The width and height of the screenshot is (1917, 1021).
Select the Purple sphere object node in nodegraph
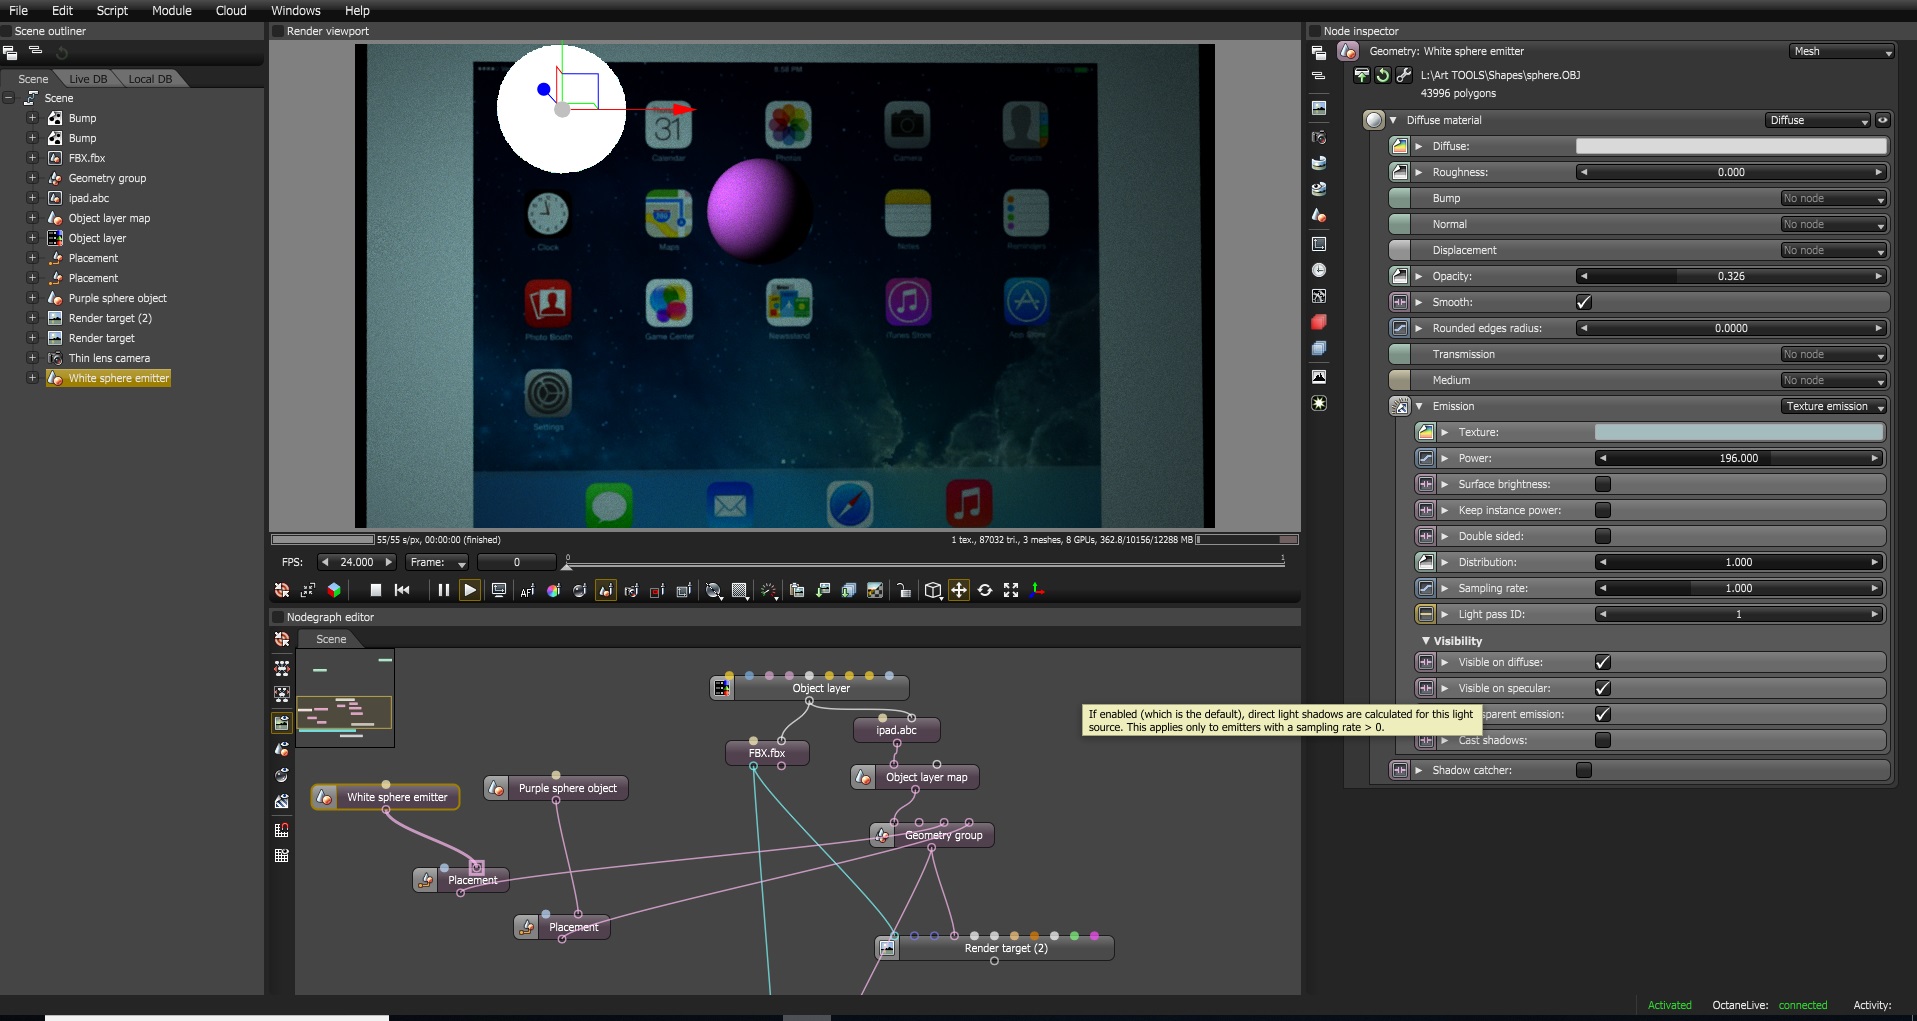pos(556,788)
